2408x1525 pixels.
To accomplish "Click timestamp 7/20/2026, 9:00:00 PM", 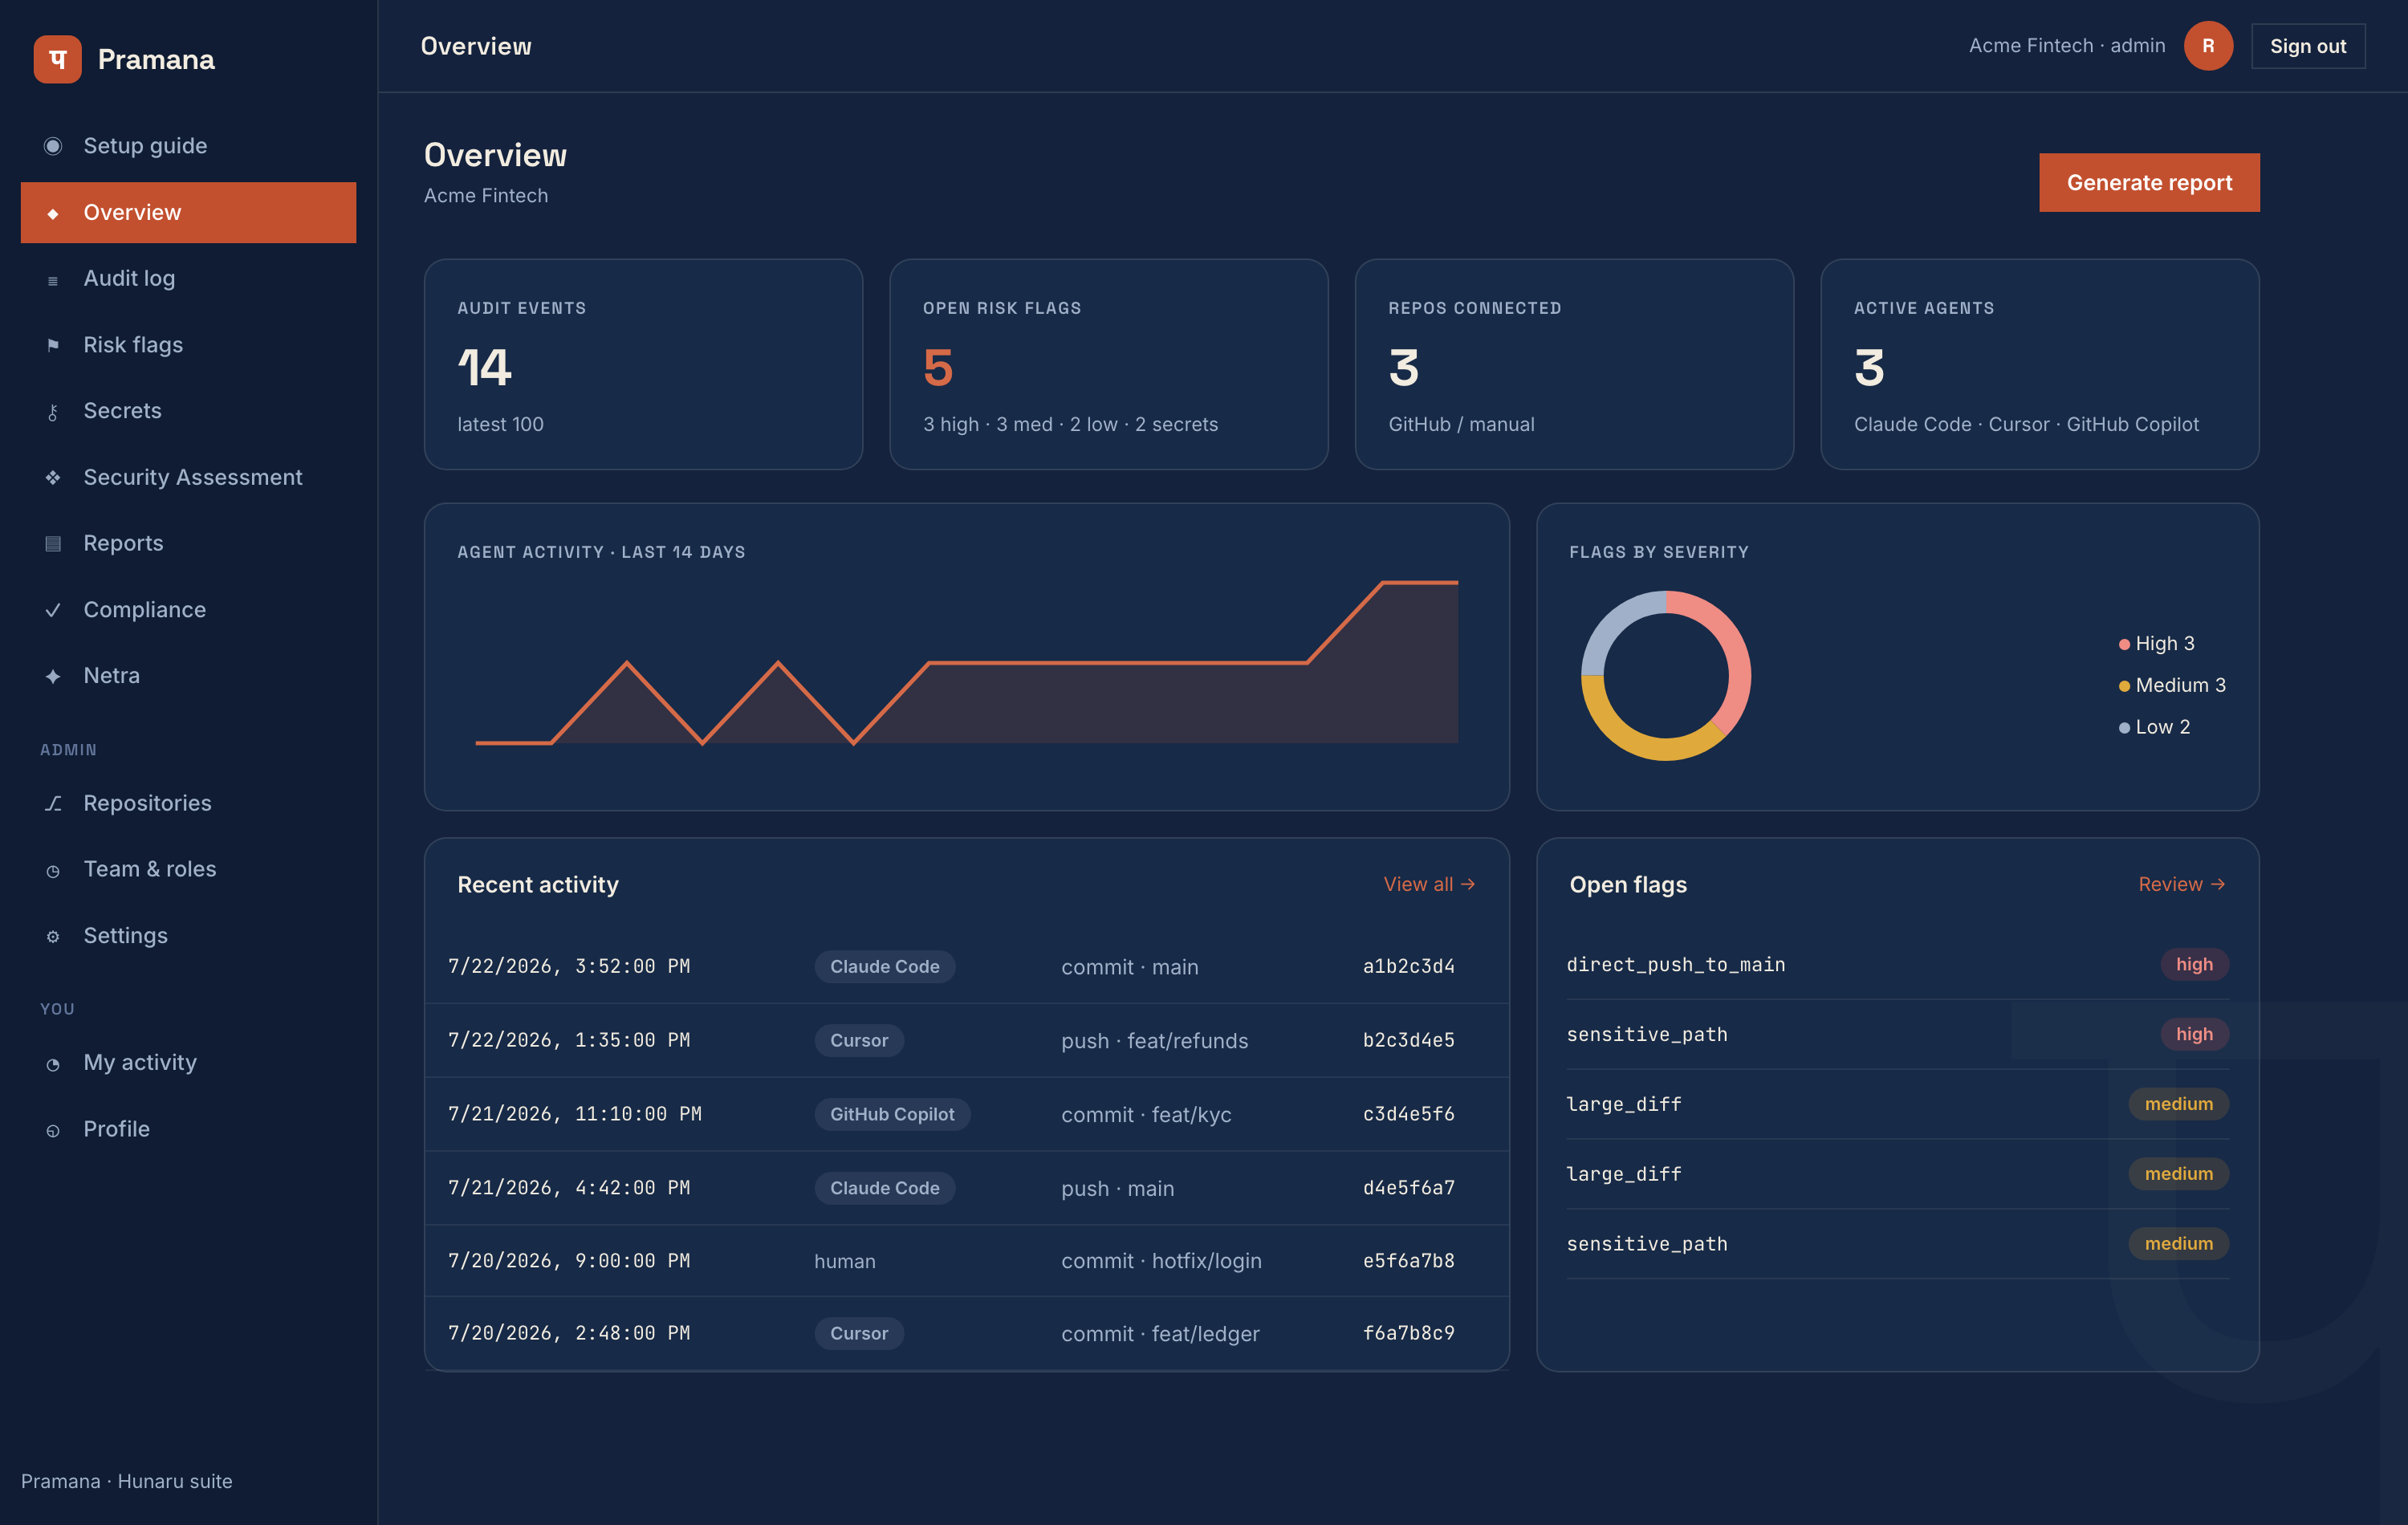I will point(569,1261).
